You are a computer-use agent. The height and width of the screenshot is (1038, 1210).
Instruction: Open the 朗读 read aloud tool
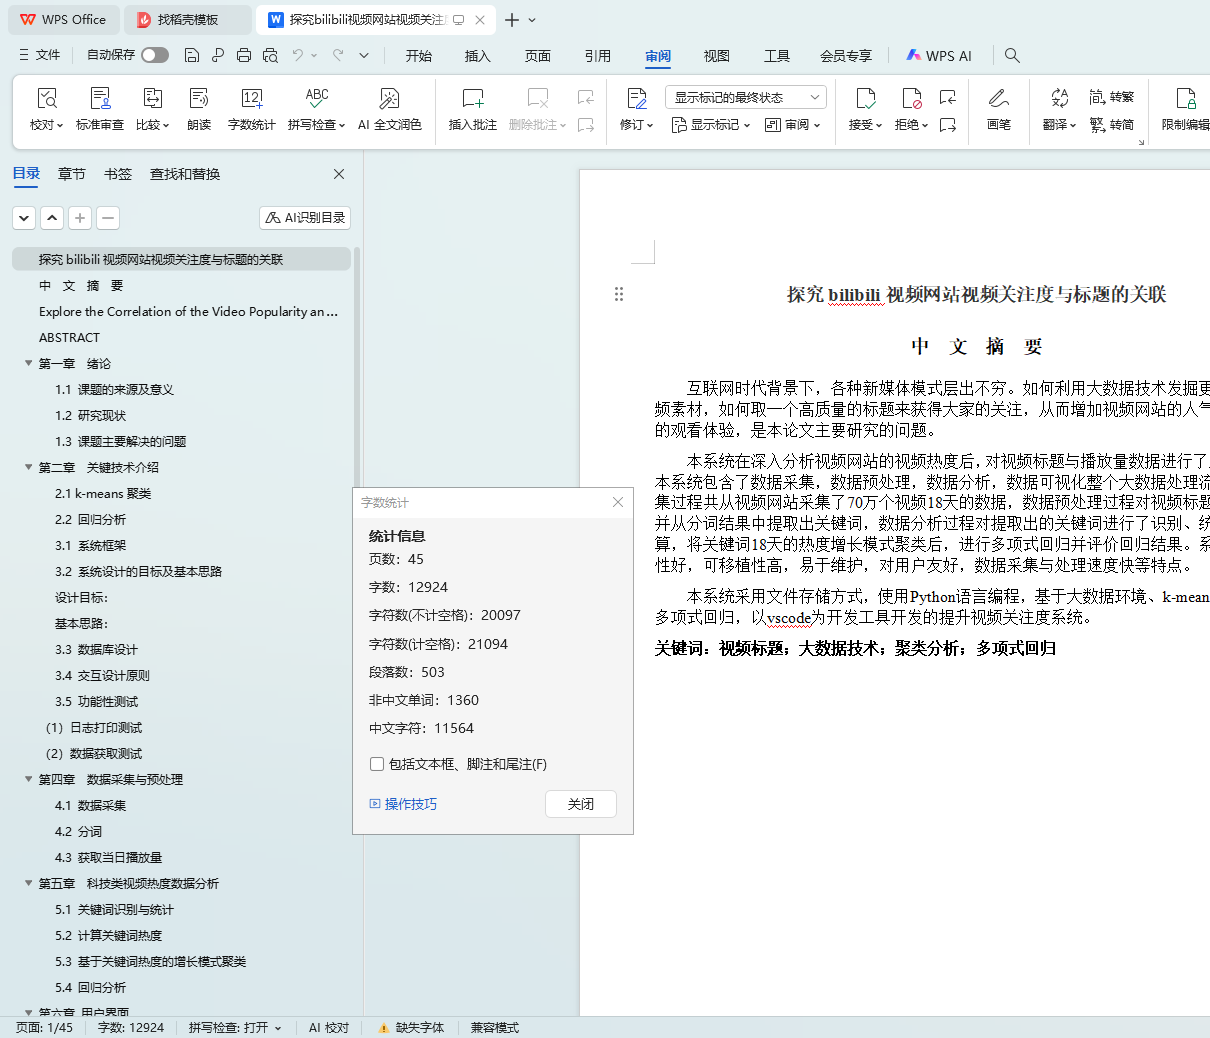(x=199, y=99)
